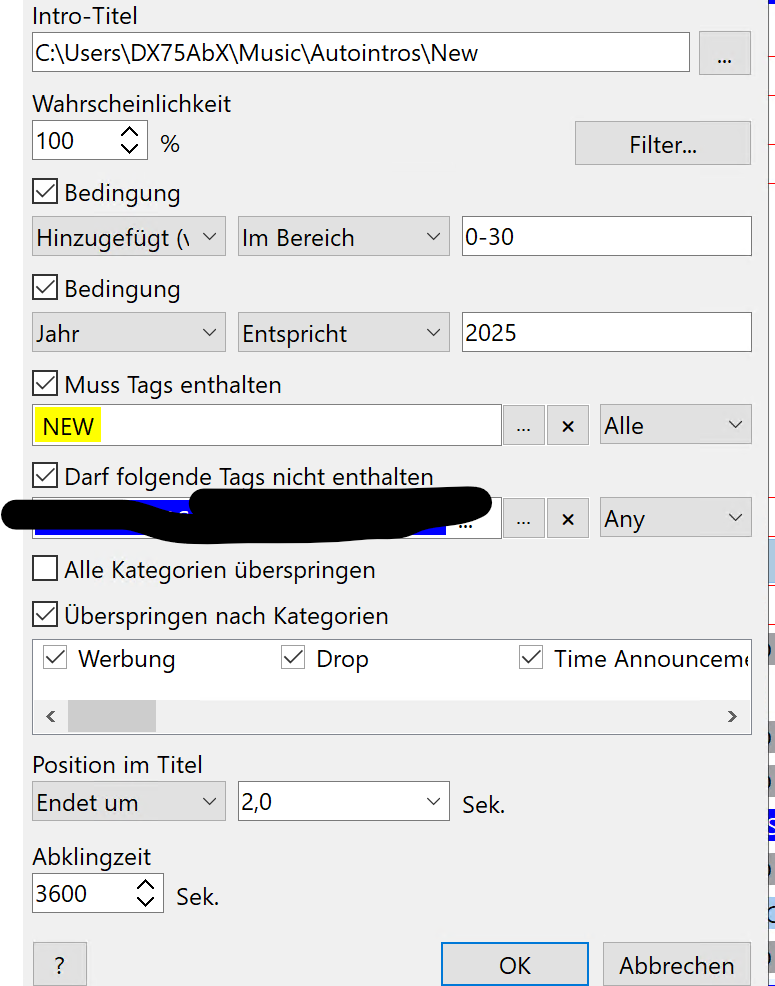
Task: Open the Any tag match dropdown
Action: 676,518
